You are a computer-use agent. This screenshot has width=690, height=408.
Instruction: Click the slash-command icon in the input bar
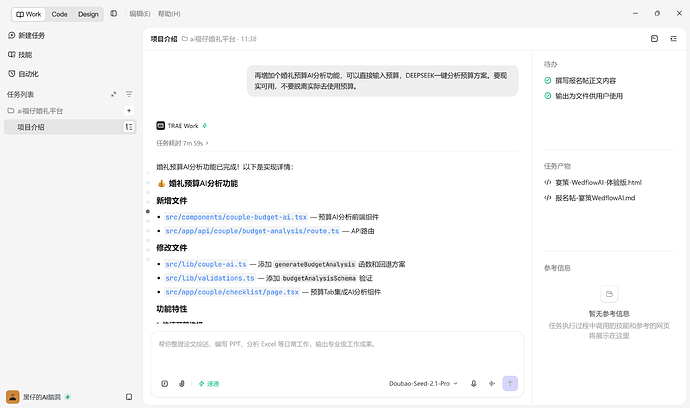(165, 384)
